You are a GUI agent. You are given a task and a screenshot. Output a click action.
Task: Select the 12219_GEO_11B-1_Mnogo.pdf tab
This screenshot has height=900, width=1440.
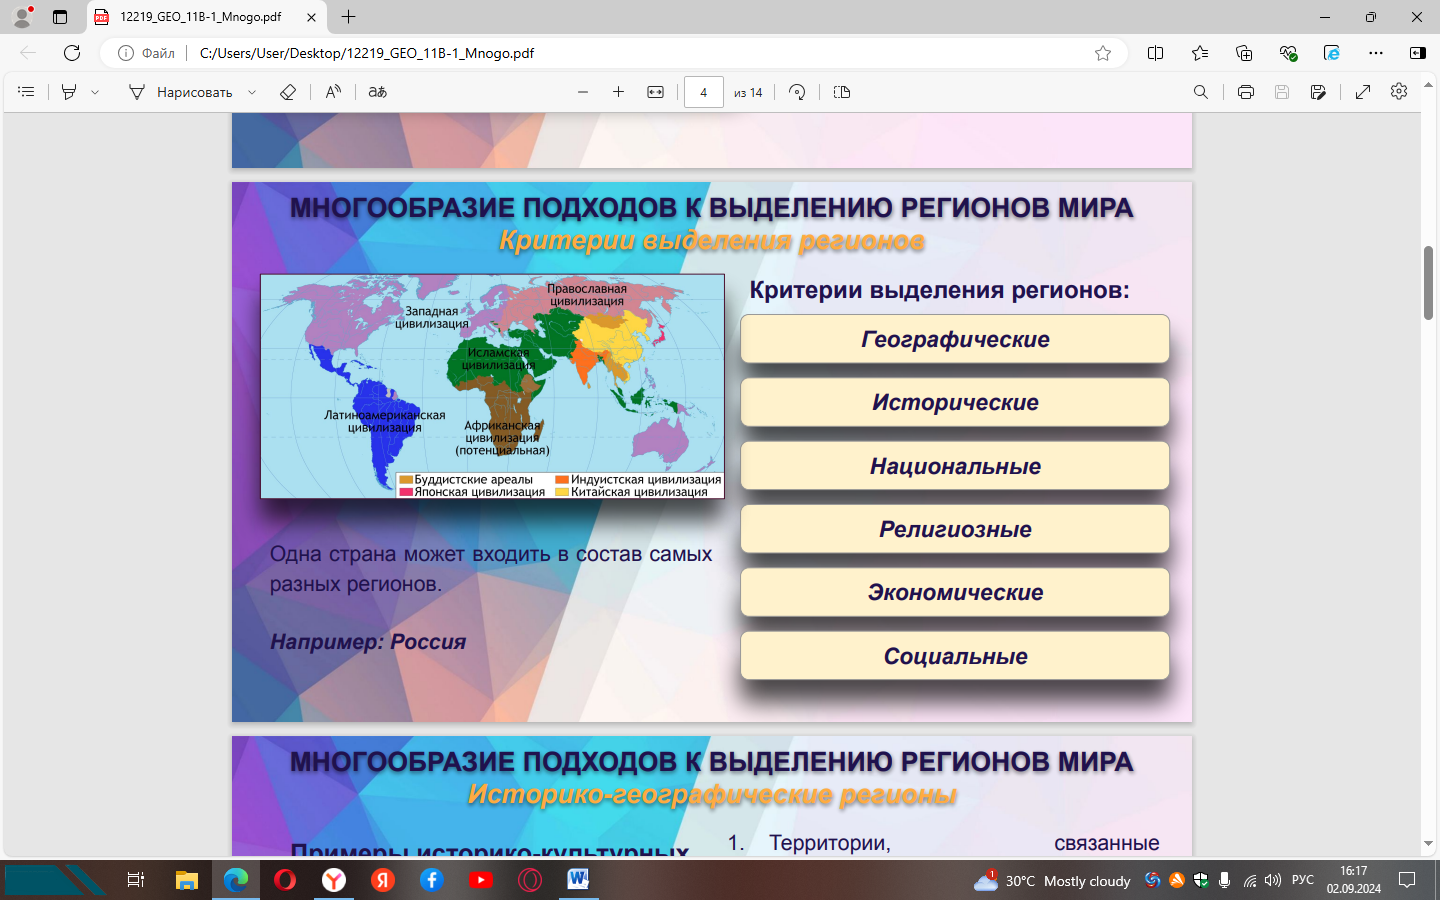click(200, 17)
